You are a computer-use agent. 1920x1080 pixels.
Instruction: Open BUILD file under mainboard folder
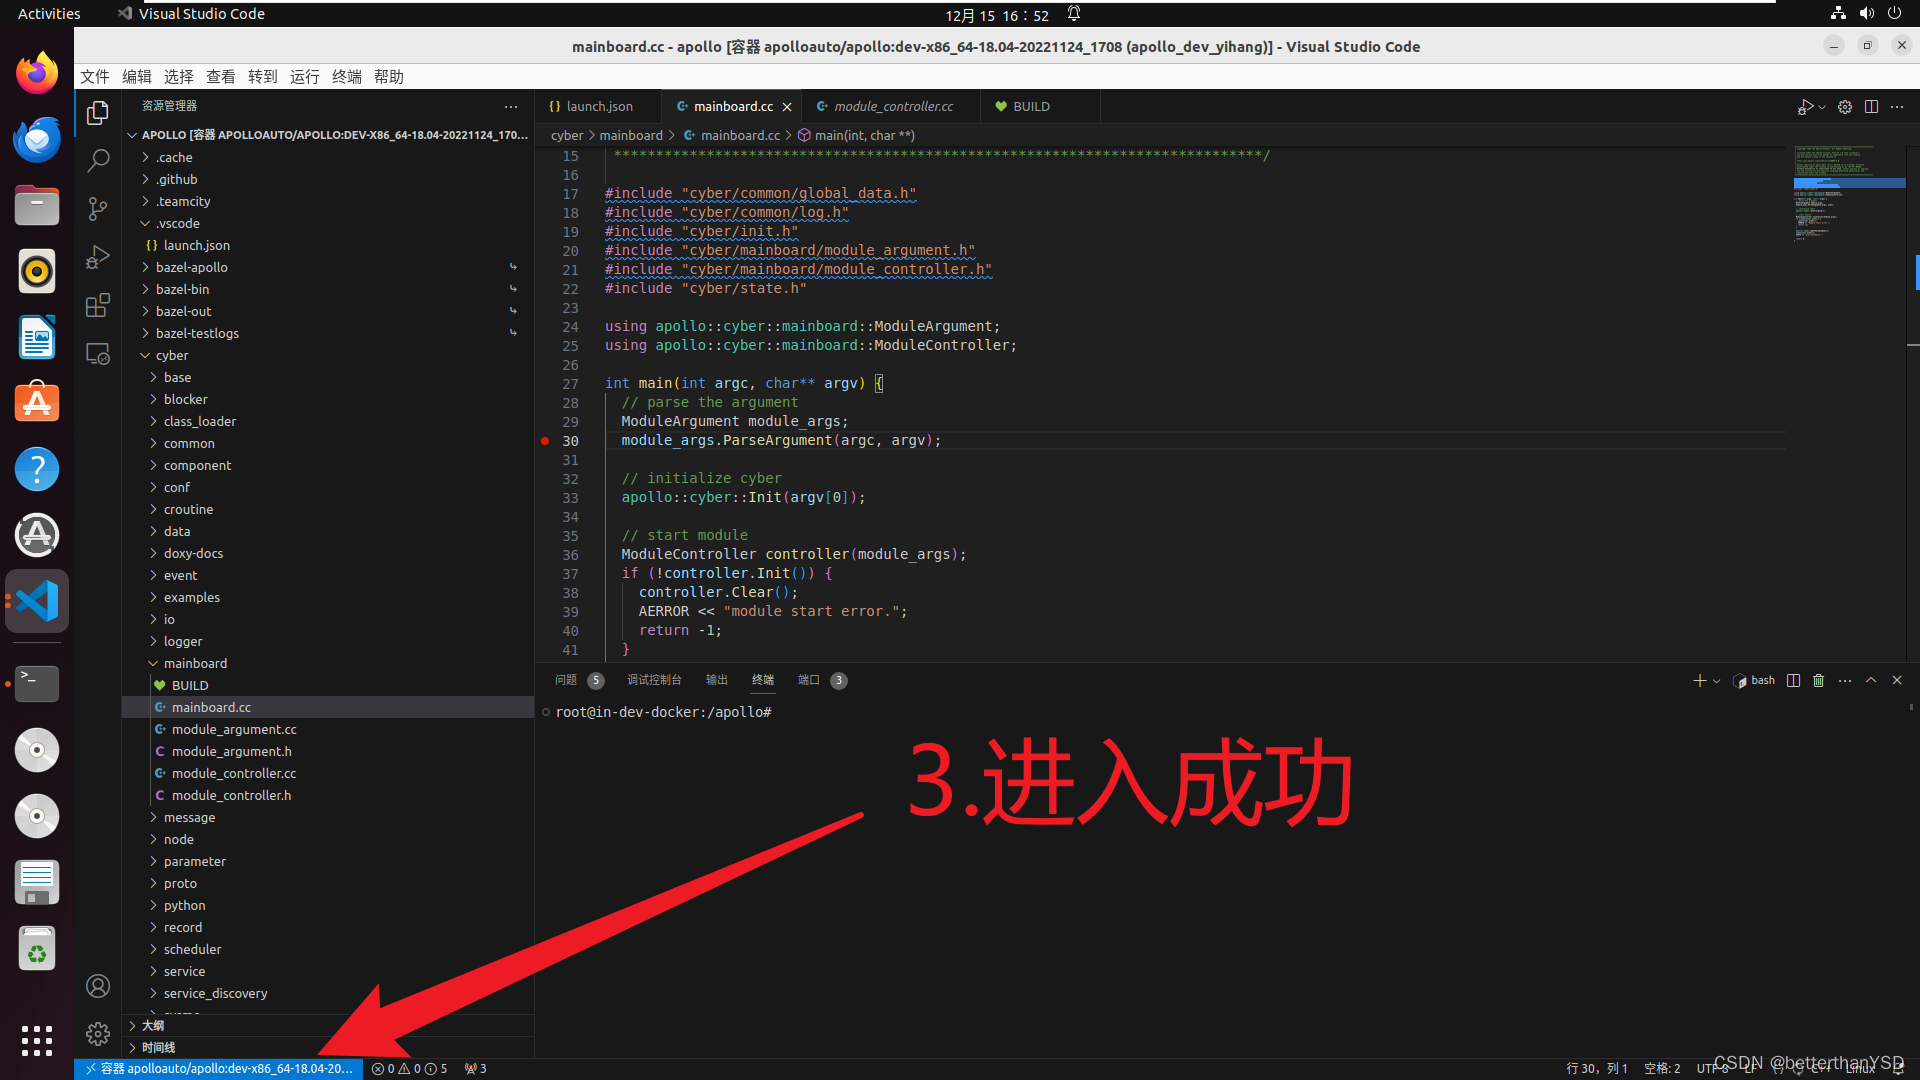click(x=328, y=685)
